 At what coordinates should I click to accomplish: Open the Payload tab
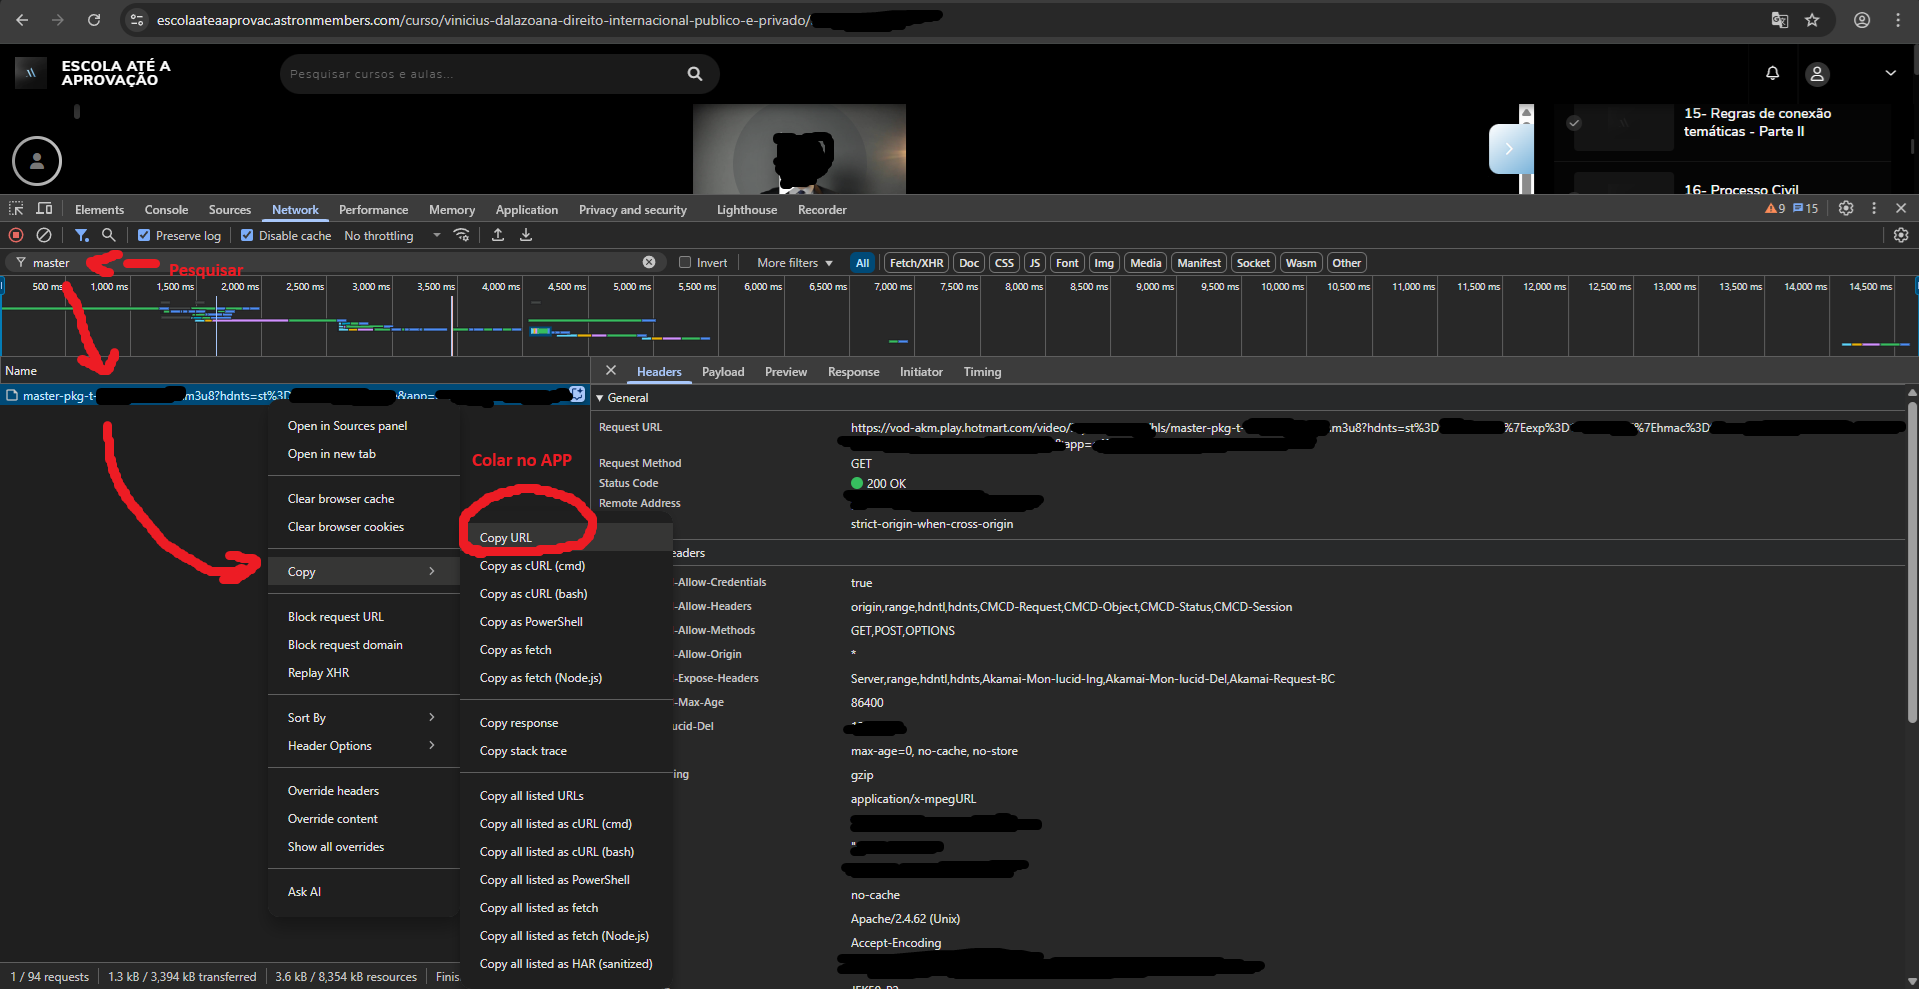[x=723, y=372]
